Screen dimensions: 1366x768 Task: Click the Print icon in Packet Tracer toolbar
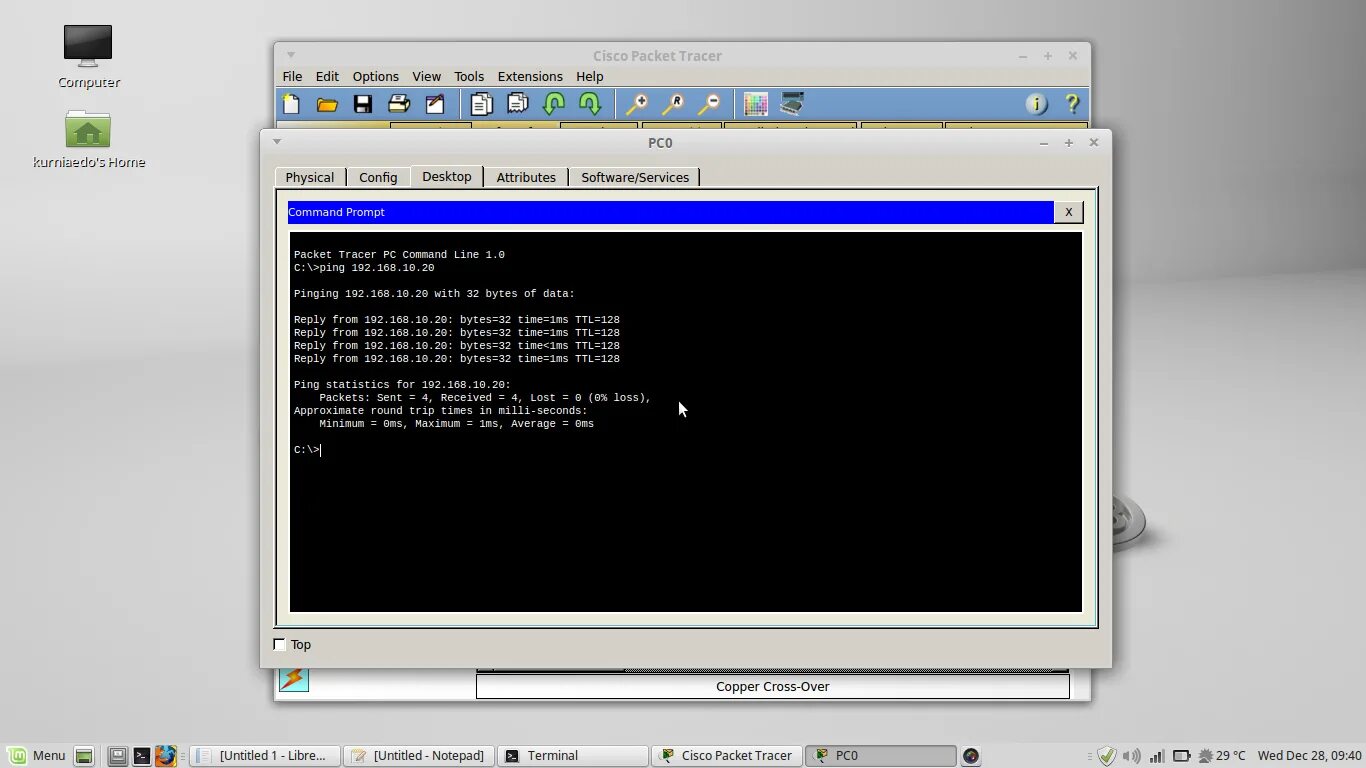pos(399,104)
